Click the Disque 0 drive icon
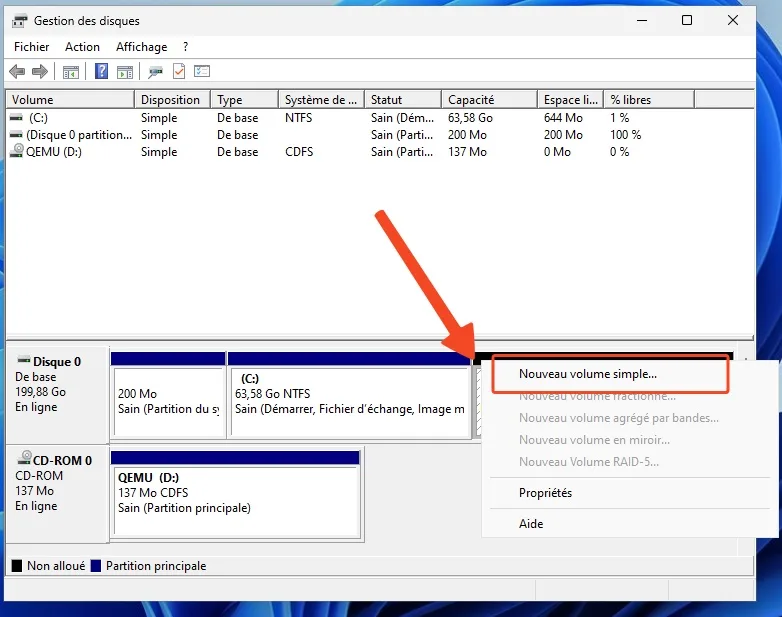This screenshot has width=782, height=617. click(x=24, y=360)
